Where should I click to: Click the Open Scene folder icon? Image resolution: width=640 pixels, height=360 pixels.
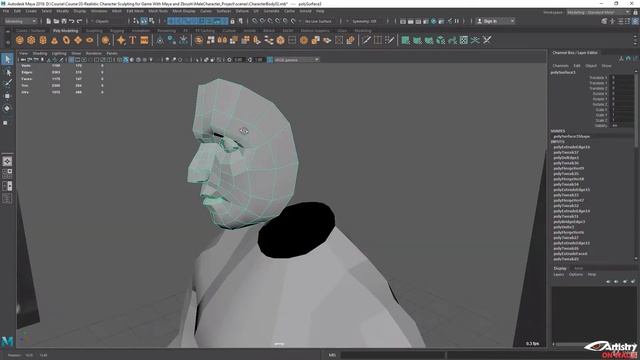[56, 21]
